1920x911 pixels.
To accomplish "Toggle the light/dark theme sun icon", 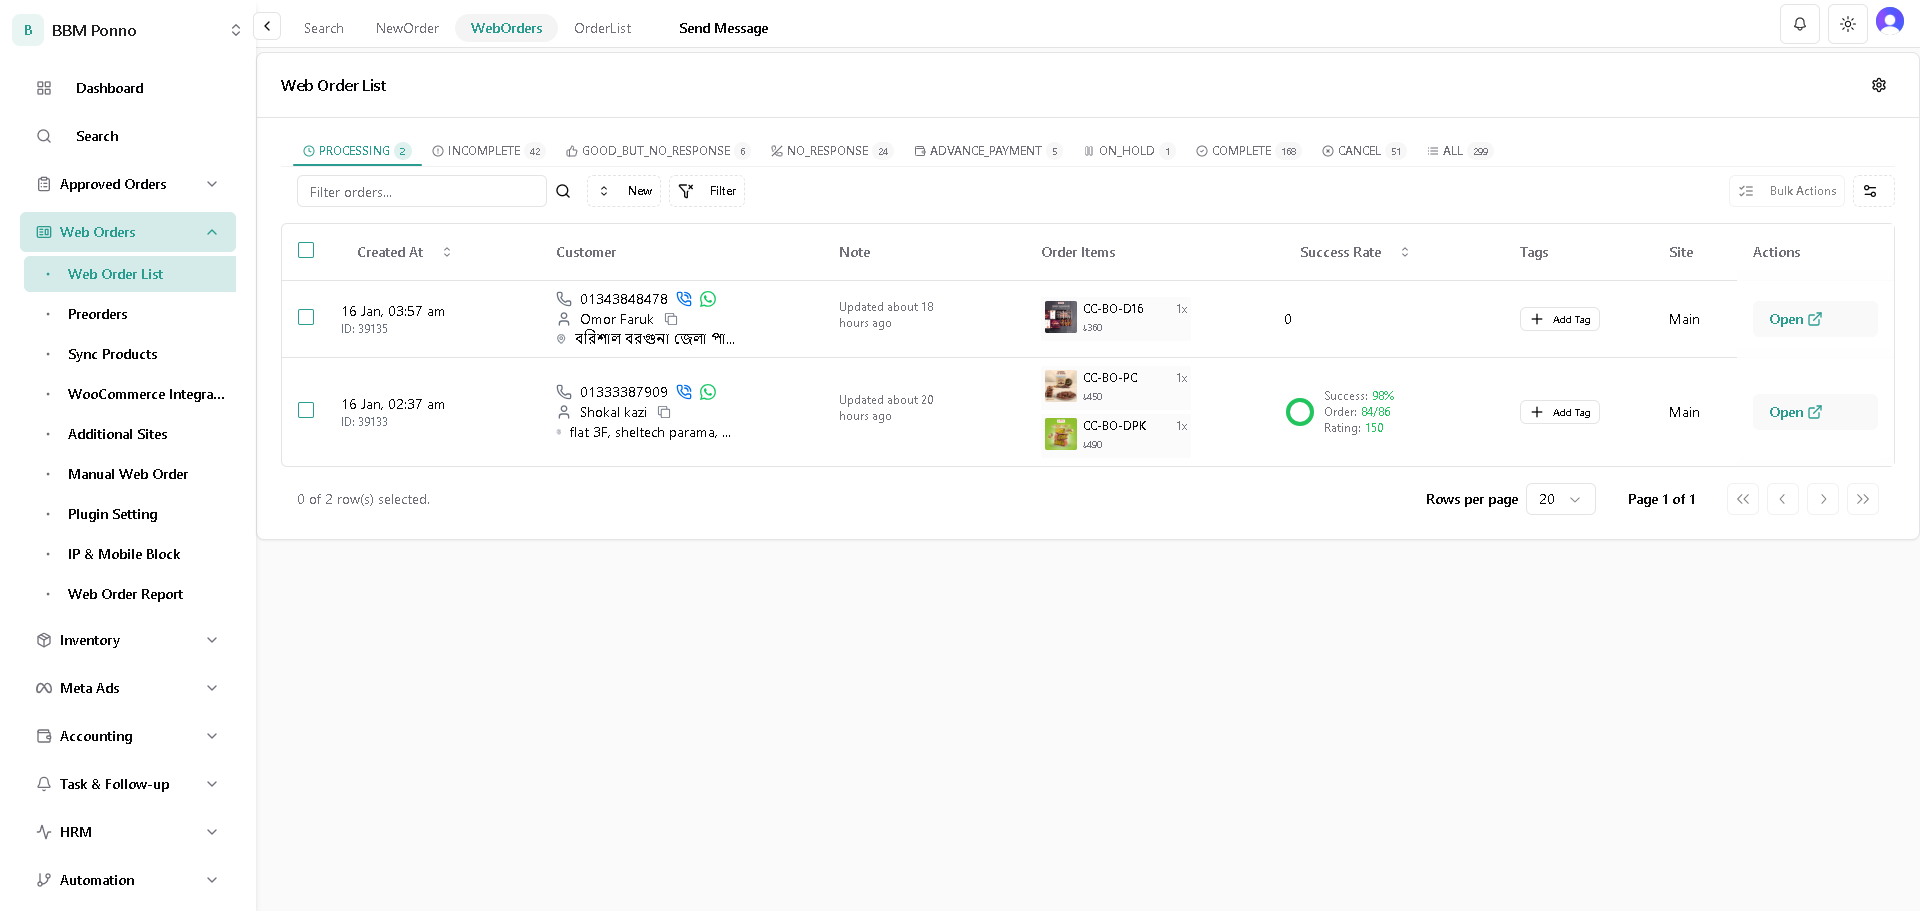I will point(1847,24).
